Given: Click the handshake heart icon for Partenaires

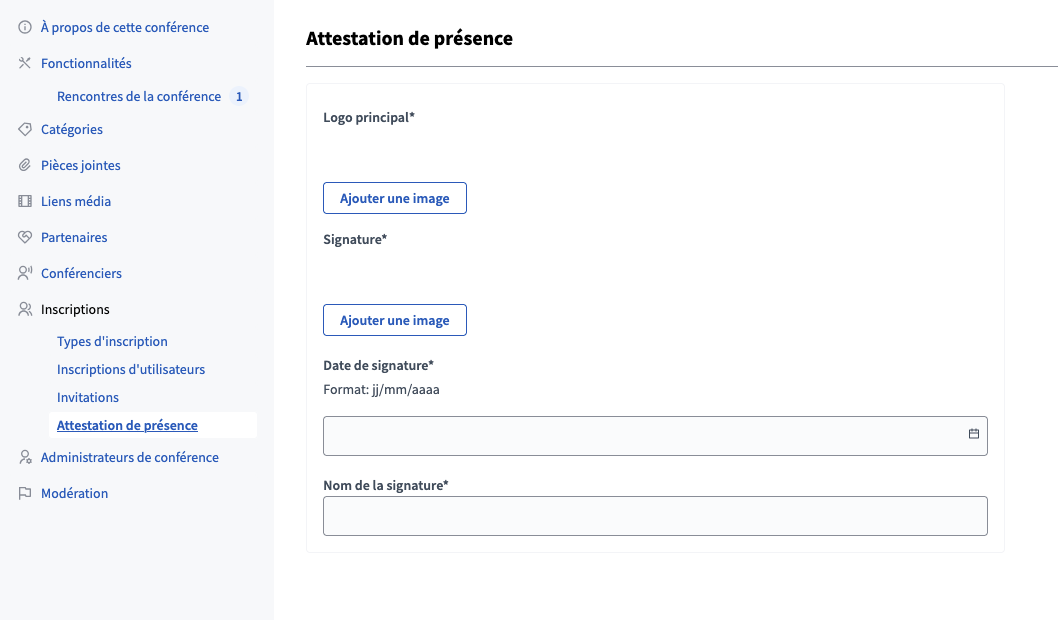Looking at the screenshot, I should click(25, 237).
